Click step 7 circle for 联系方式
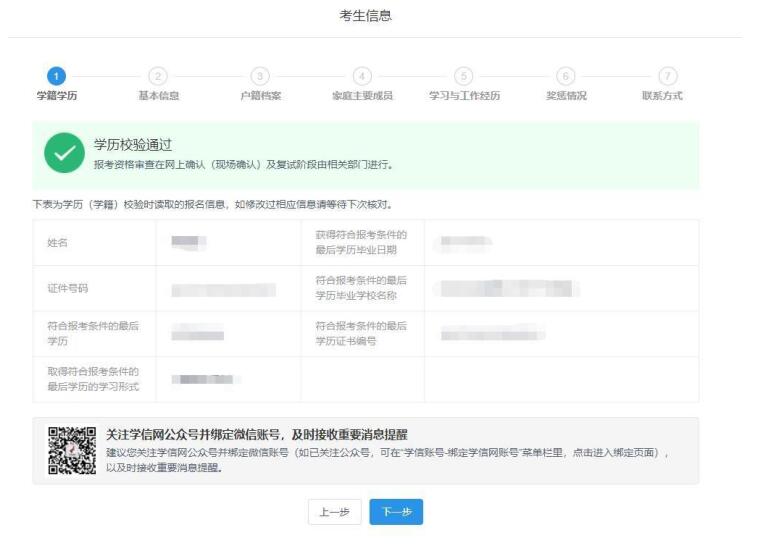761x553 pixels. click(x=667, y=76)
